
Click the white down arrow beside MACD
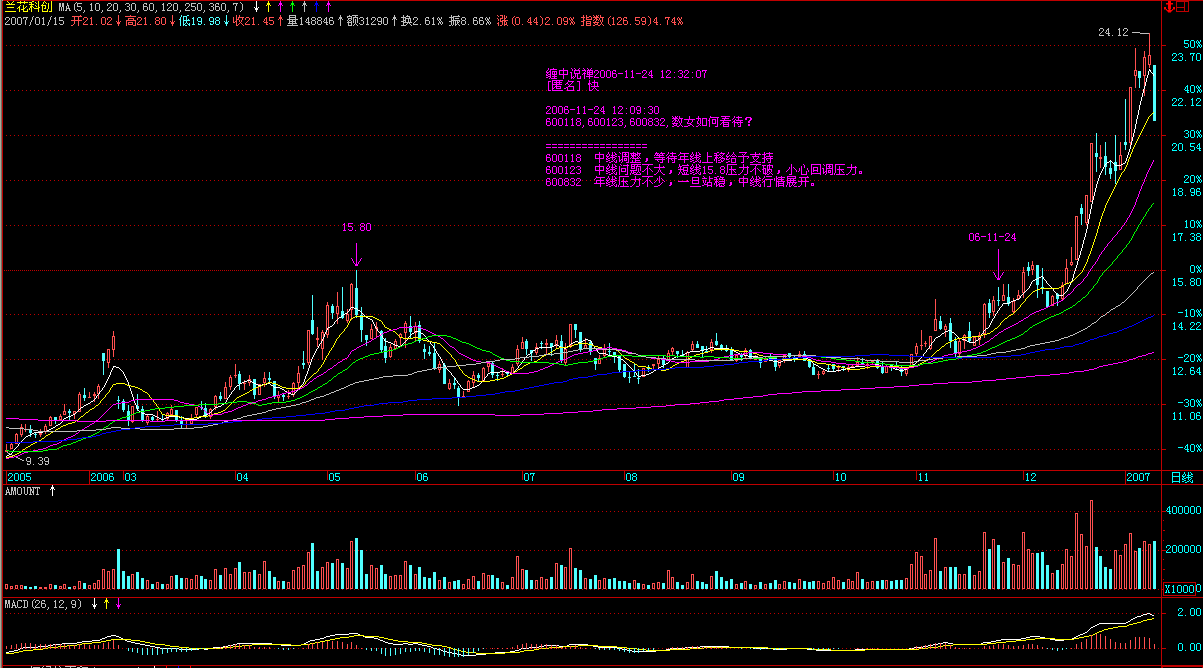pos(95,603)
